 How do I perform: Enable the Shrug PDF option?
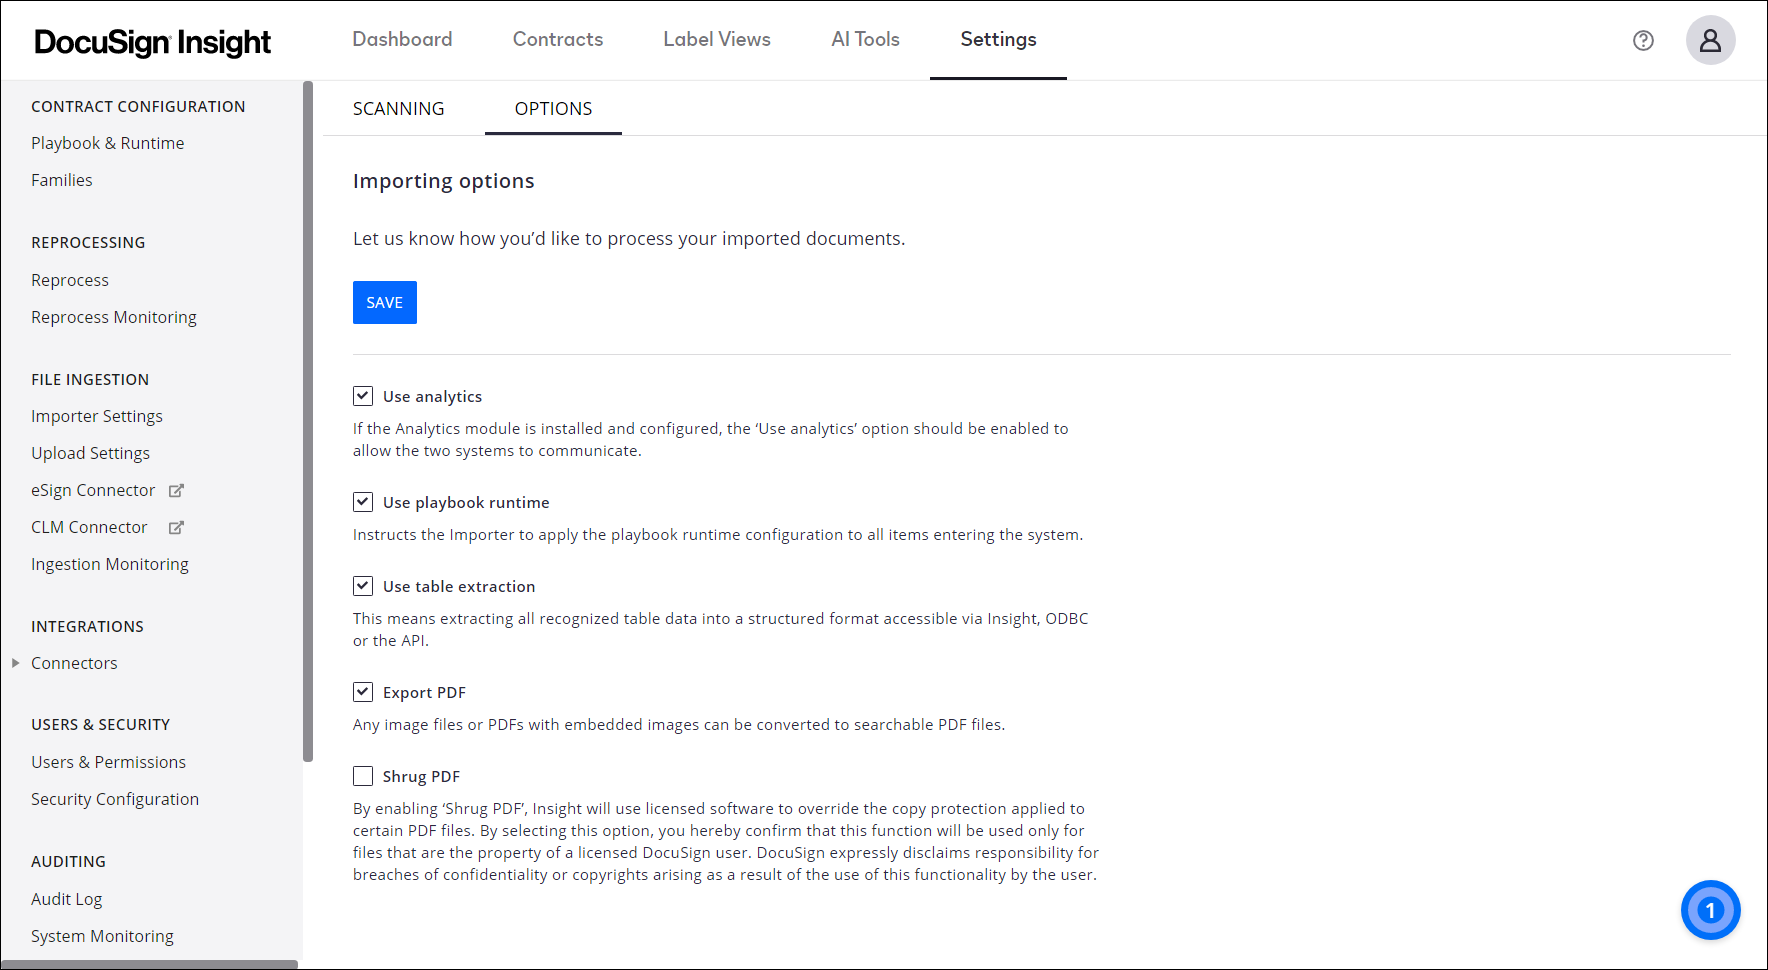[363, 775]
